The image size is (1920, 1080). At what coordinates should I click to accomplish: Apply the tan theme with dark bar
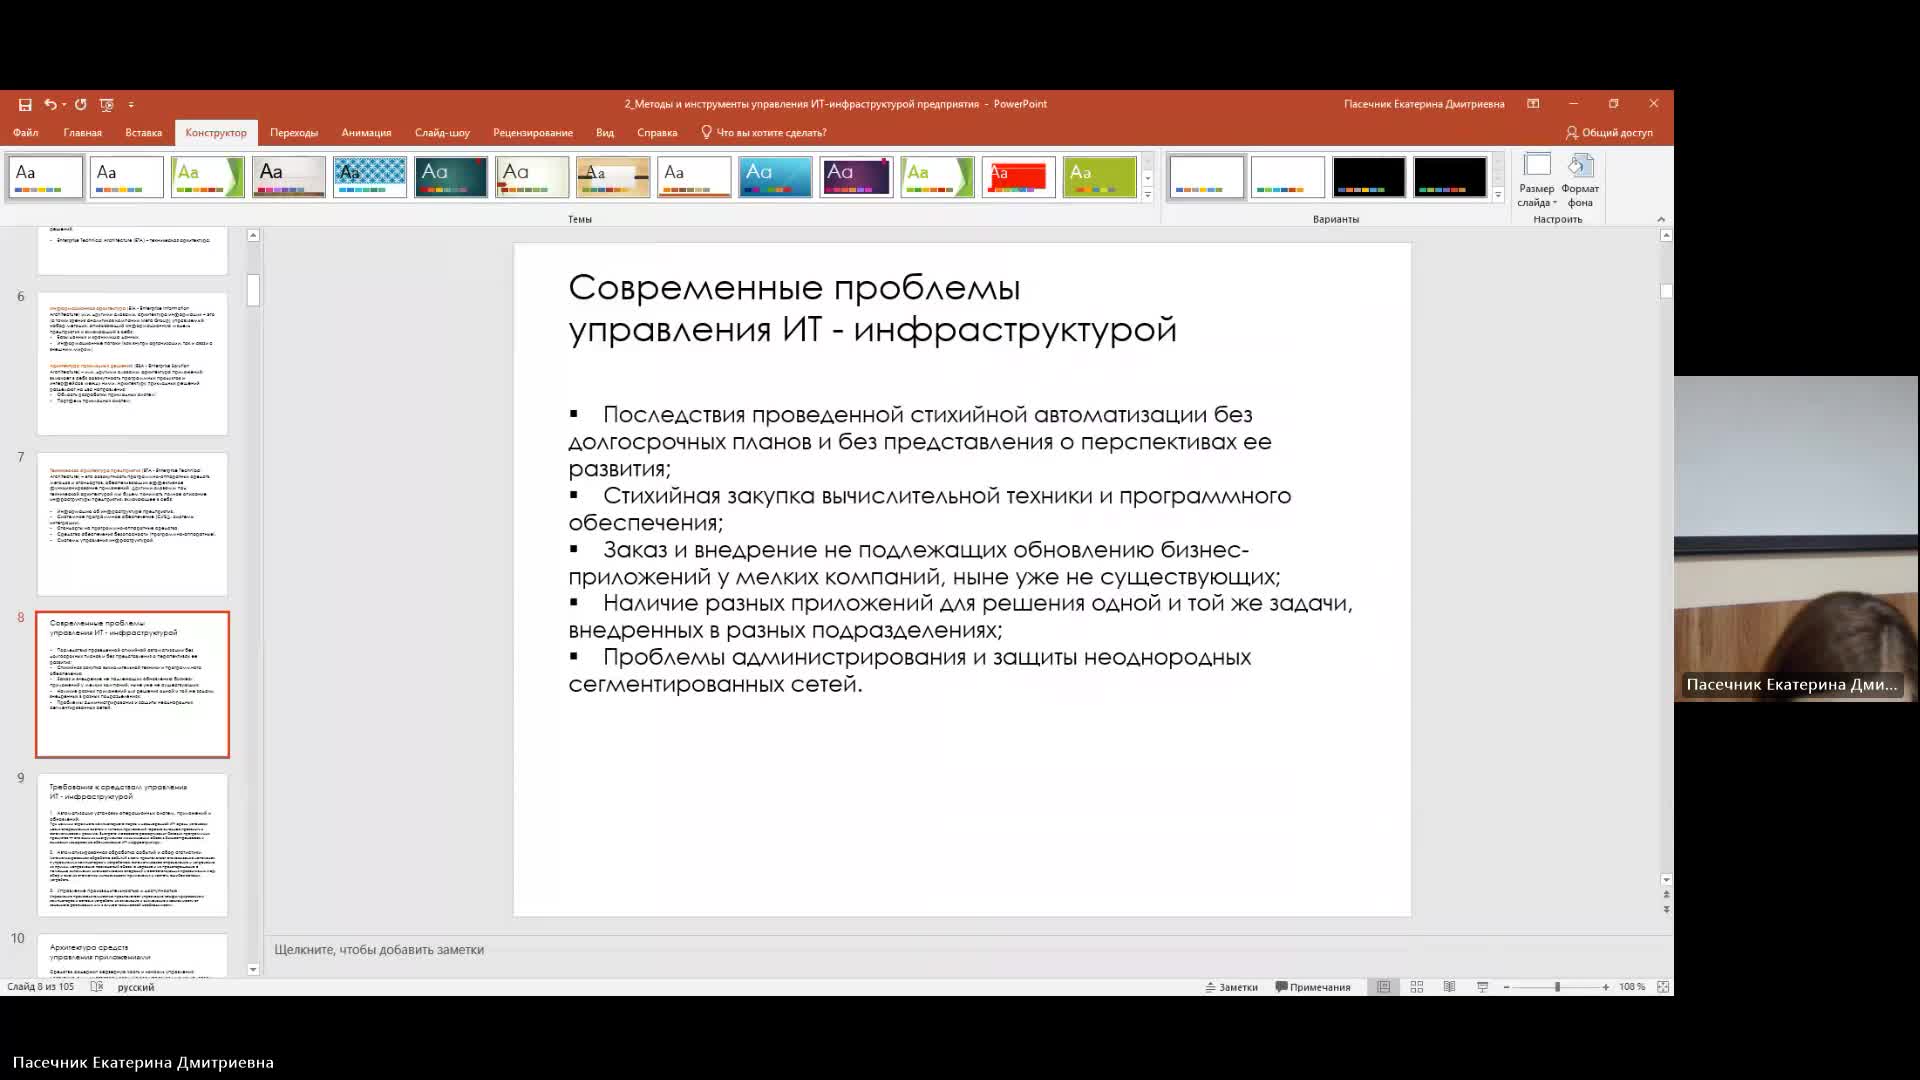pyautogui.click(x=613, y=177)
